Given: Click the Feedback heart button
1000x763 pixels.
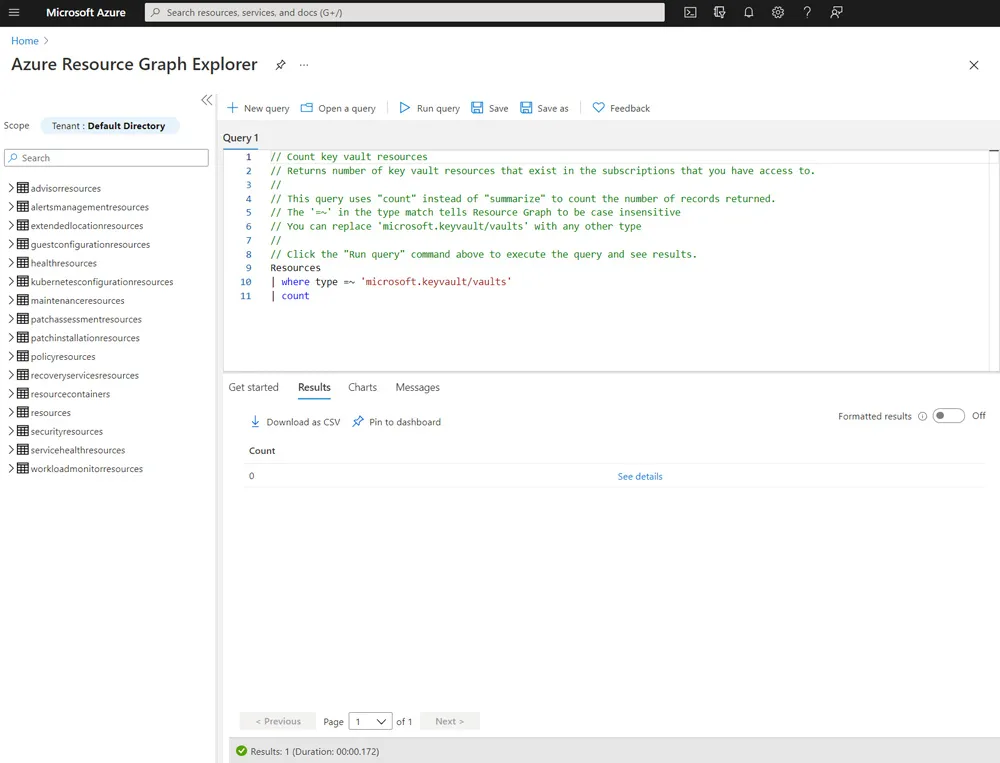Looking at the screenshot, I should (x=621, y=108).
